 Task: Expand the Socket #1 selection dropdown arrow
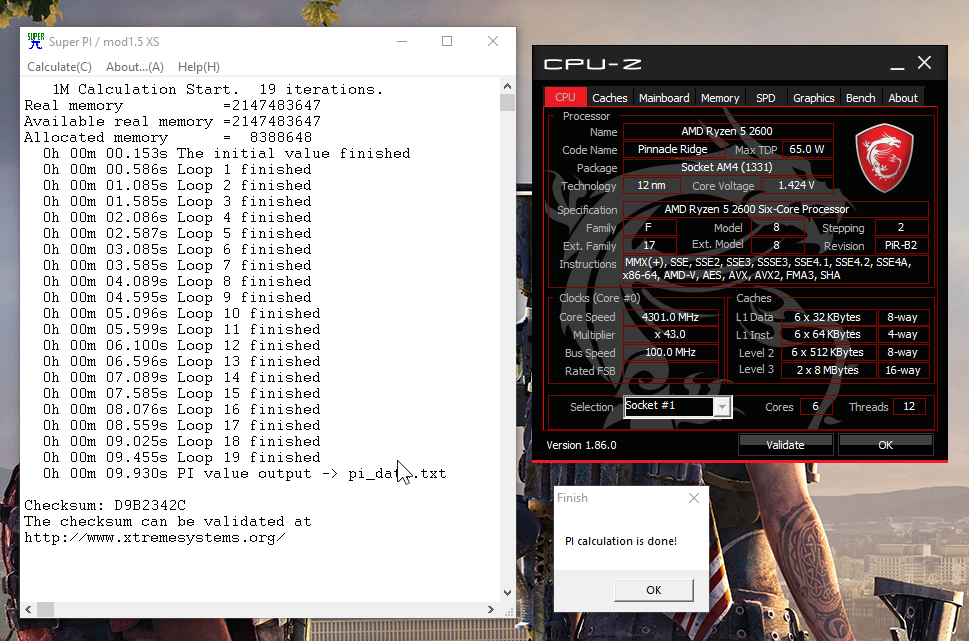(722, 407)
